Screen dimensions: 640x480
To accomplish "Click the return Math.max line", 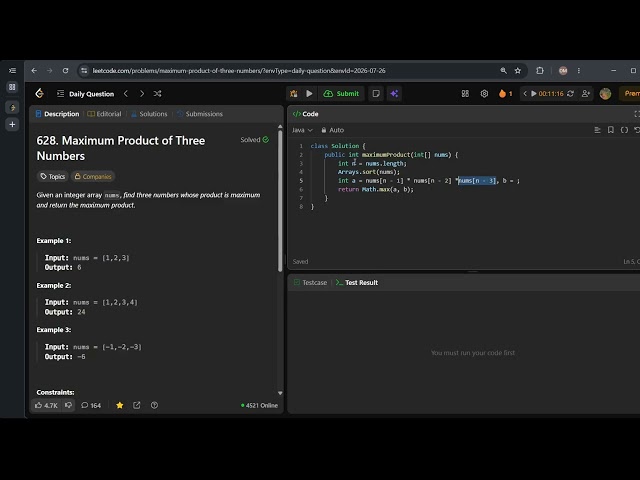I will tap(376, 189).
